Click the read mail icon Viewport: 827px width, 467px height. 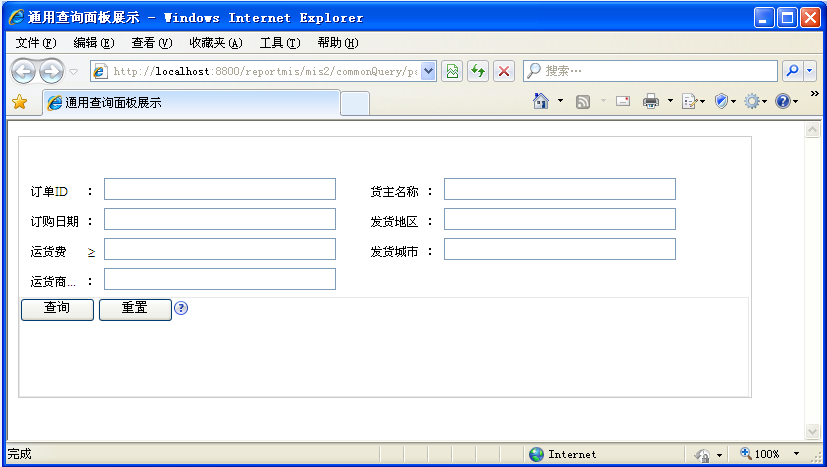(x=623, y=101)
